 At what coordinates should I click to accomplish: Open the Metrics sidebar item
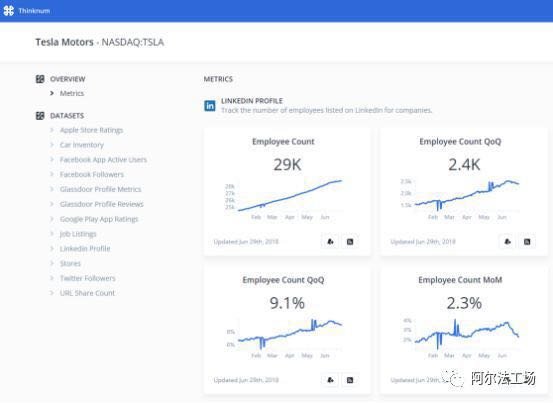[x=72, y=93]
